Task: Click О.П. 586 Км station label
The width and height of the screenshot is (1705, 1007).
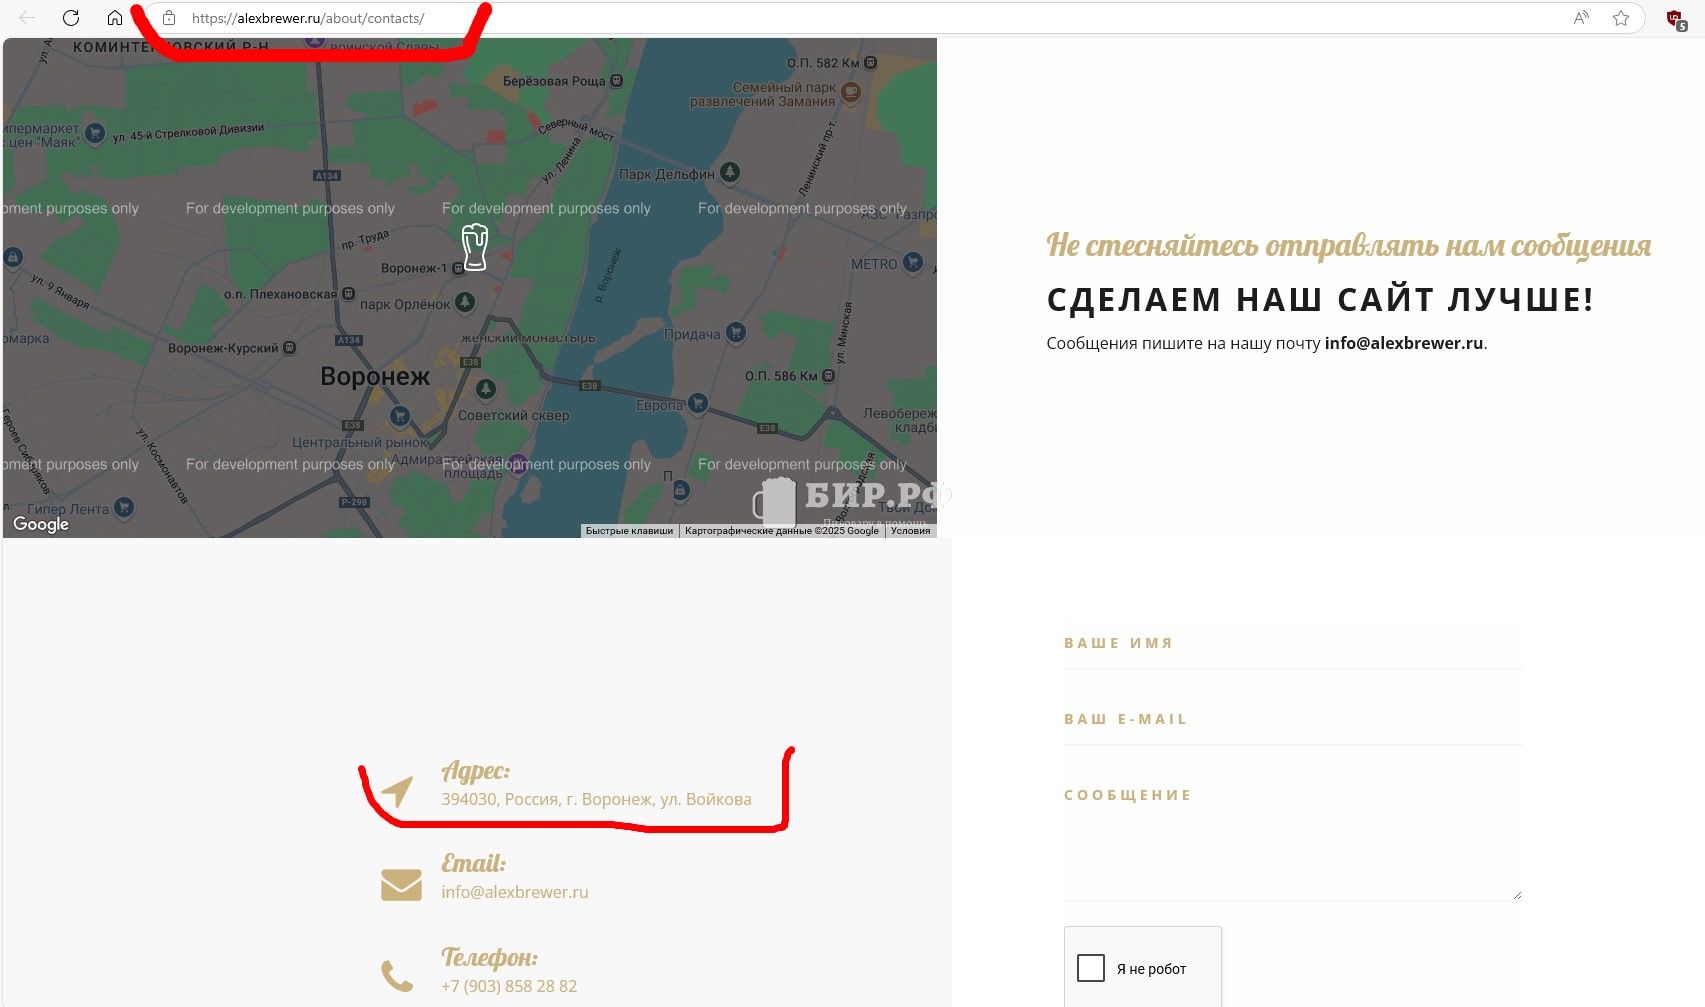Action: coord(781,376)
